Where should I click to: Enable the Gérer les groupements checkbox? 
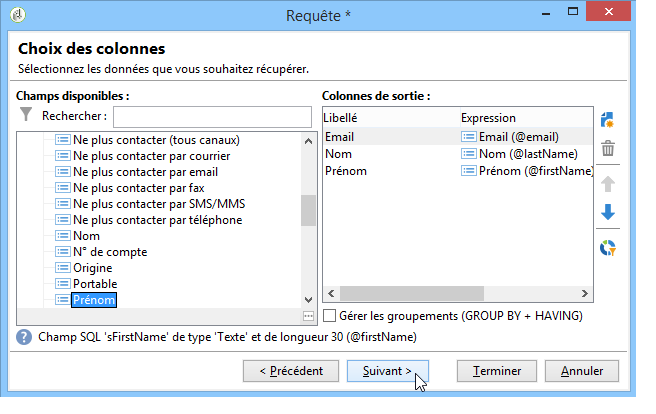pyautogui.click(x=330, y=316)
